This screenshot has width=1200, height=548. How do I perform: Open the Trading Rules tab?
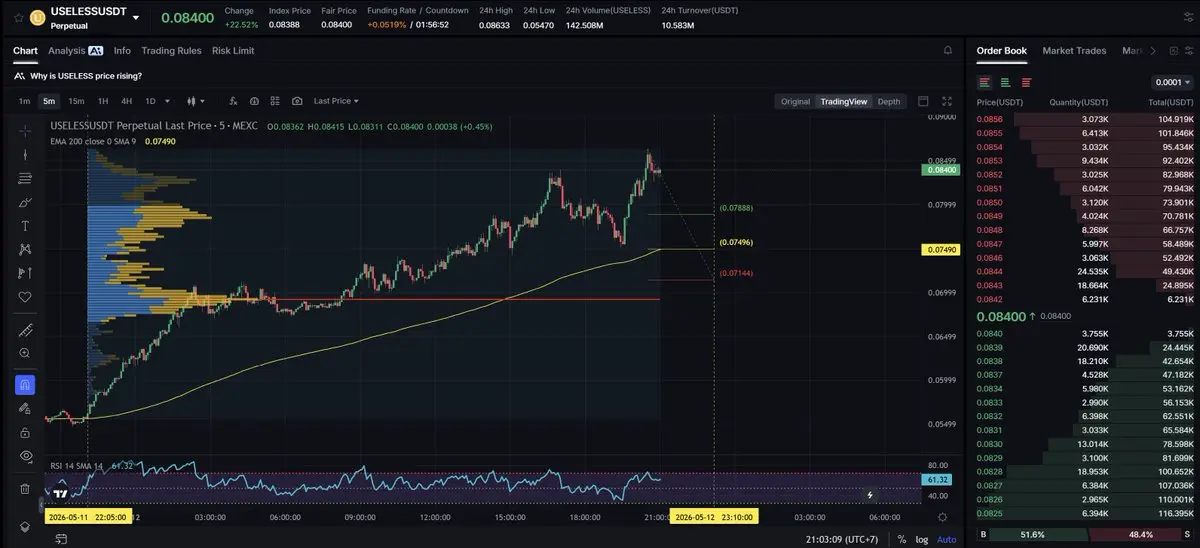171,51
